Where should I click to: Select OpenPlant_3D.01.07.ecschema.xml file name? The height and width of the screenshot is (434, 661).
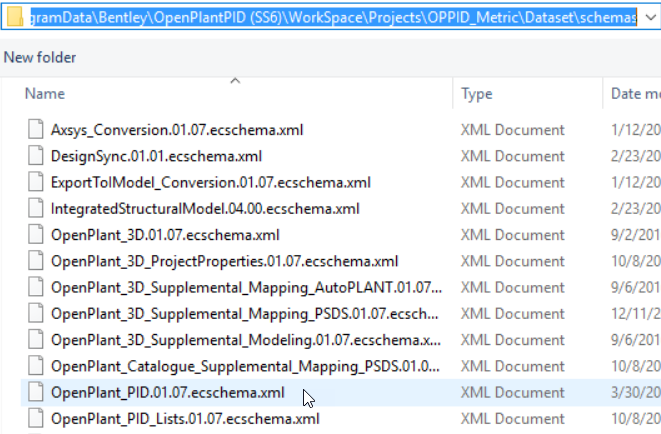point(165,235)
